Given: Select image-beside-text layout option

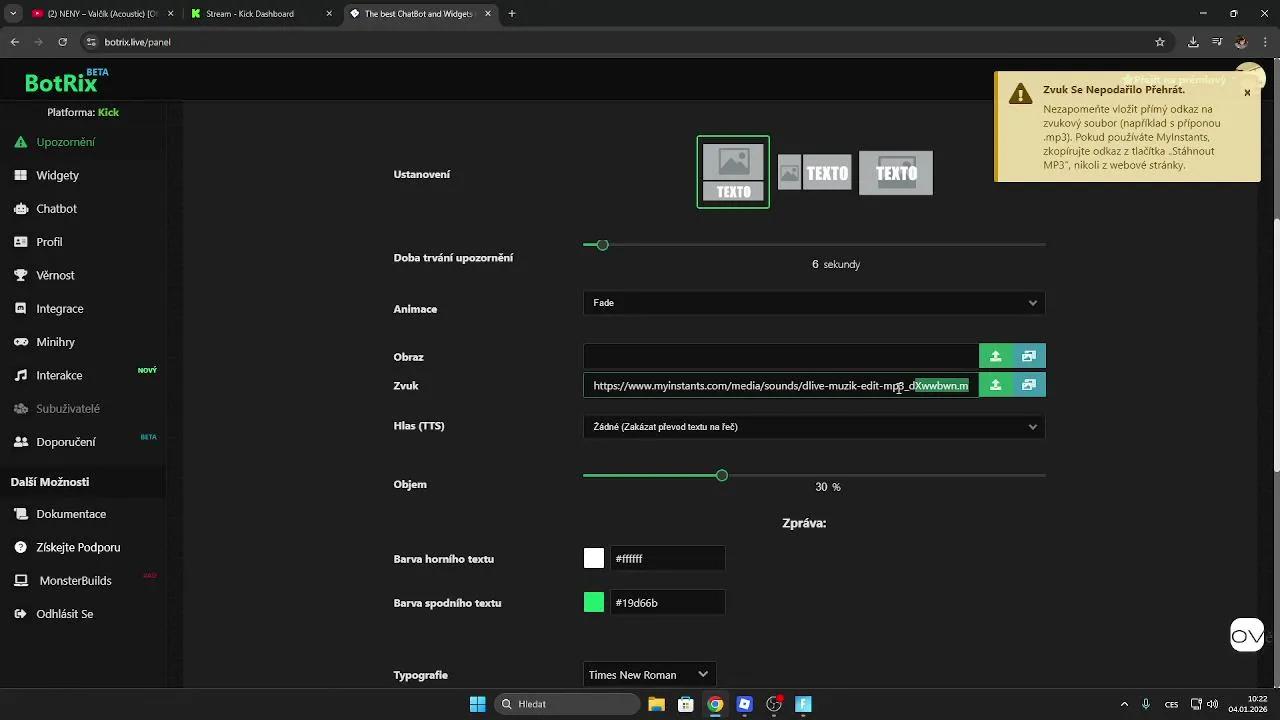Looking at the screenshot, I should pos(814,173).
